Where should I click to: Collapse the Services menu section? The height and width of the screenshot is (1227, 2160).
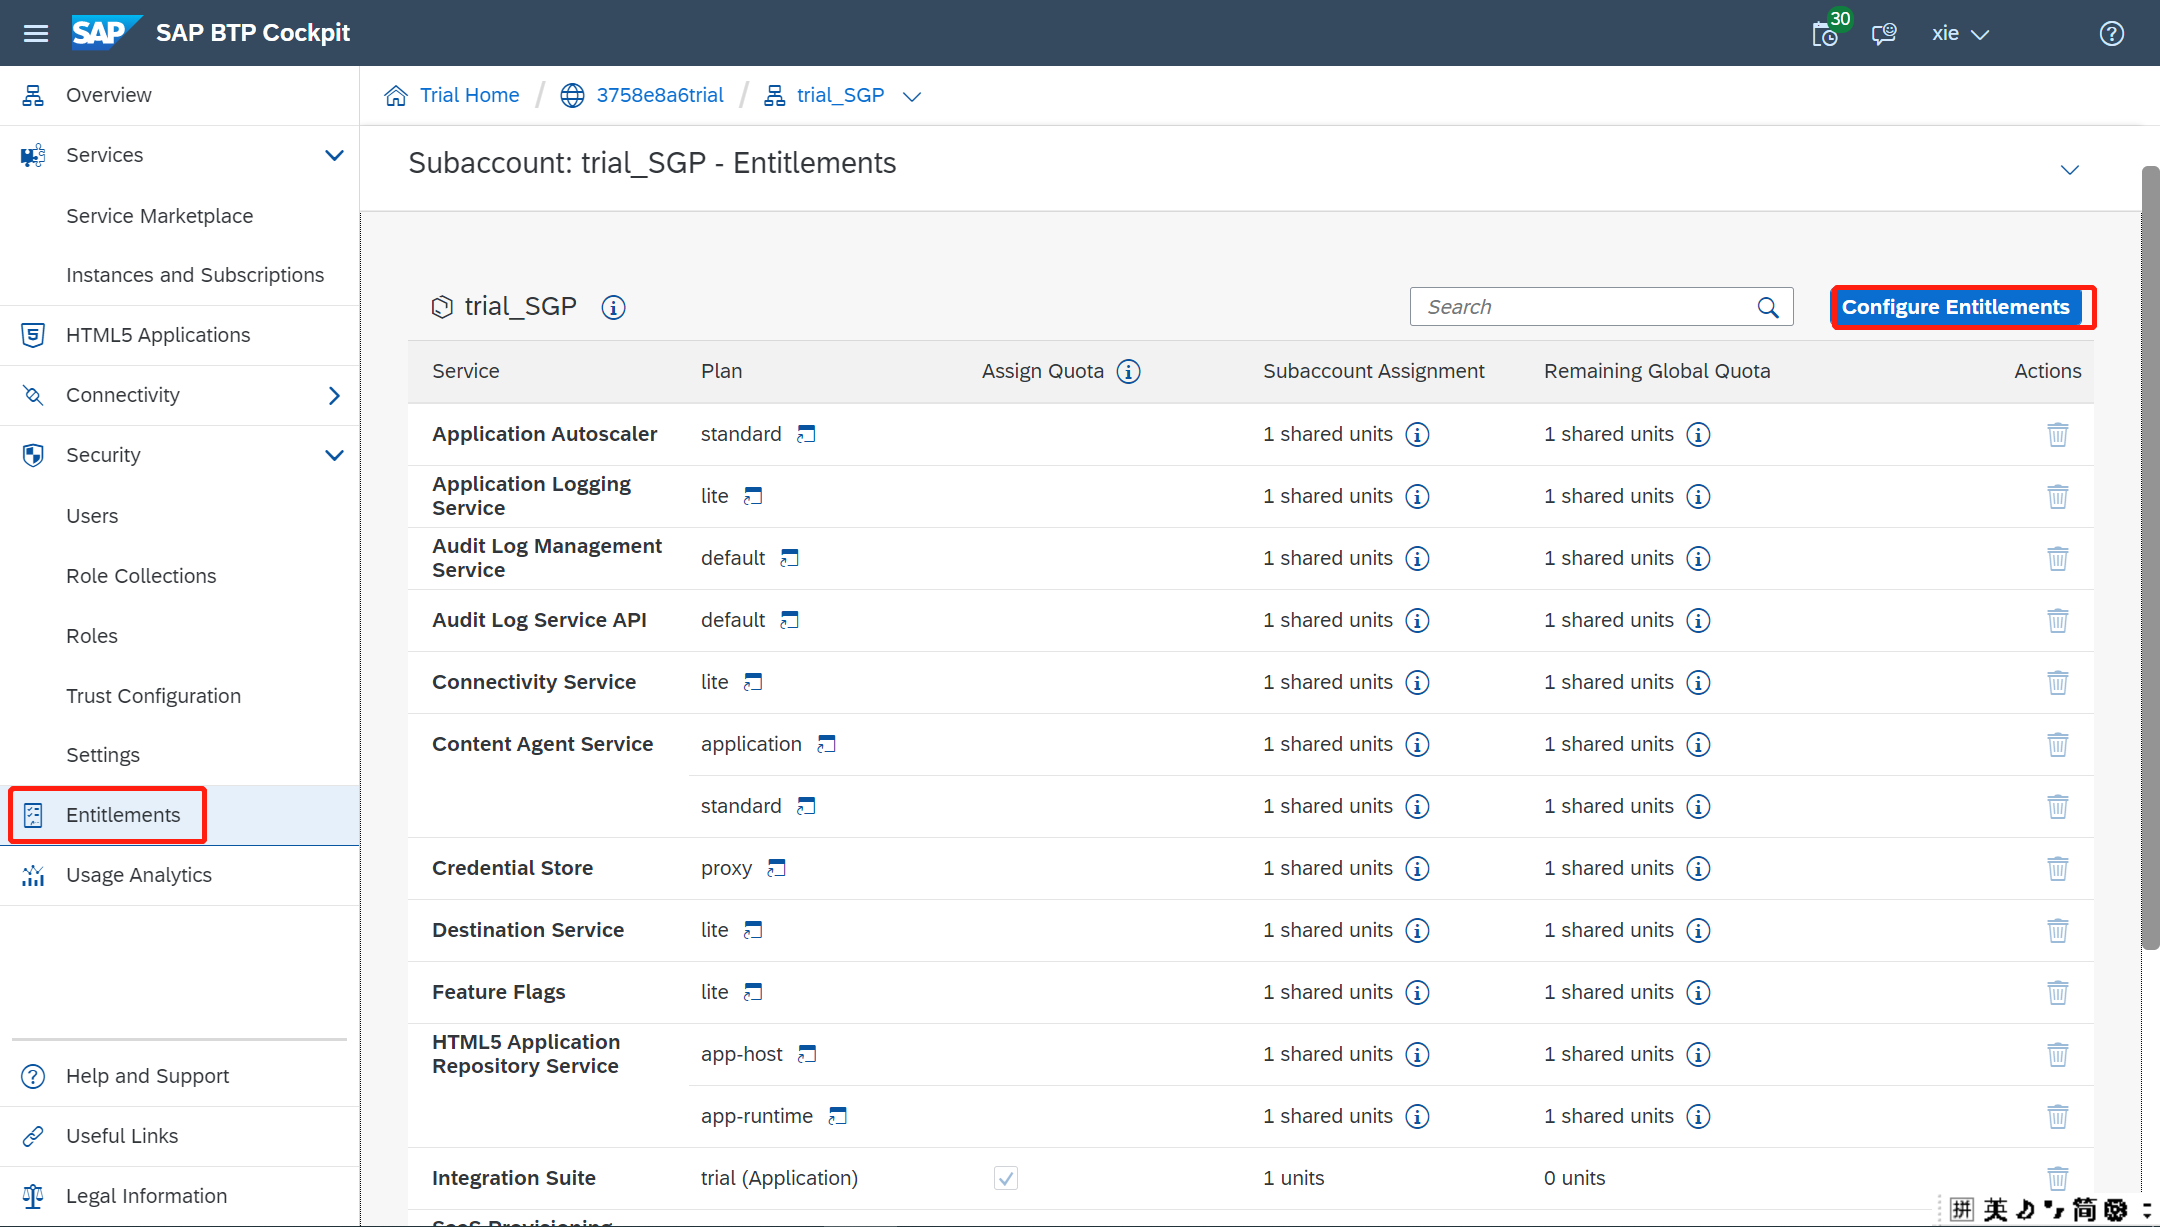tap(334, 155)
